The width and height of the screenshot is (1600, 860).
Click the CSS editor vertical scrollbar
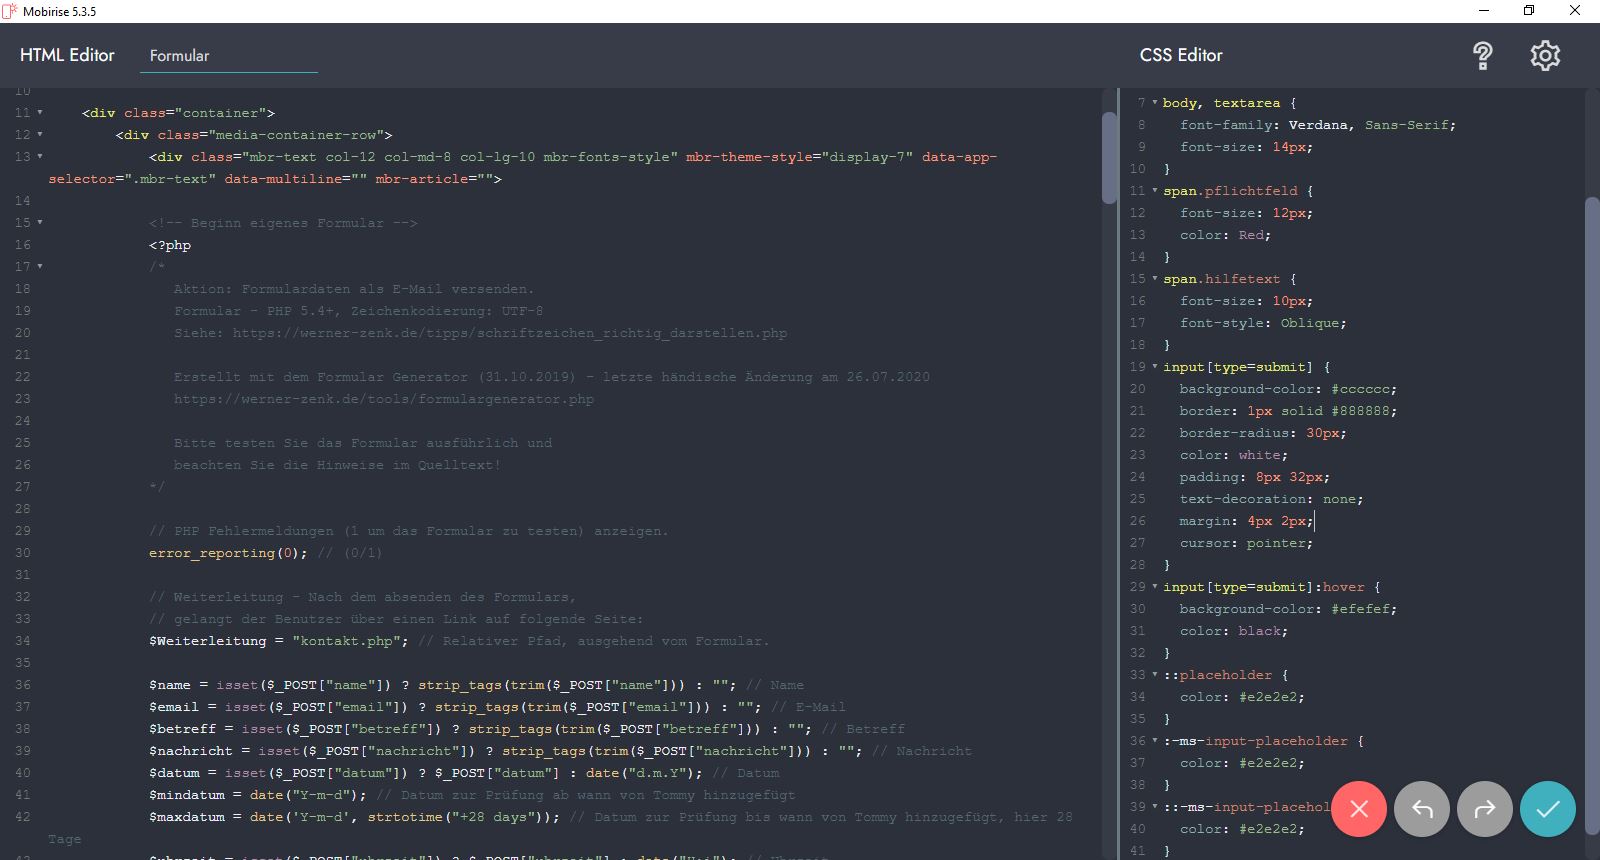pyautogui.click(x=1592, y=500)
